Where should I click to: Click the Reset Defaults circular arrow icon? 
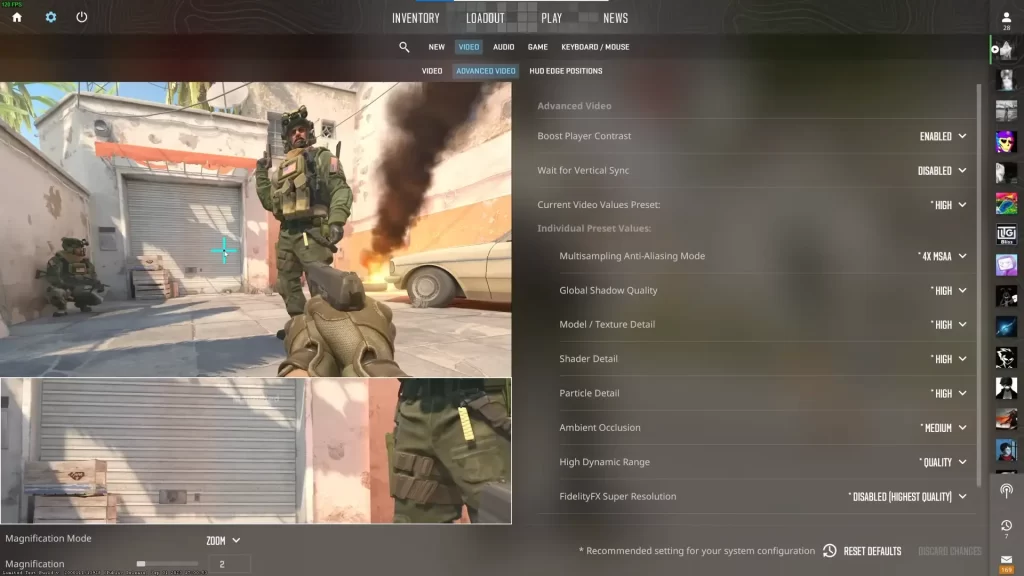click(829, 551)
